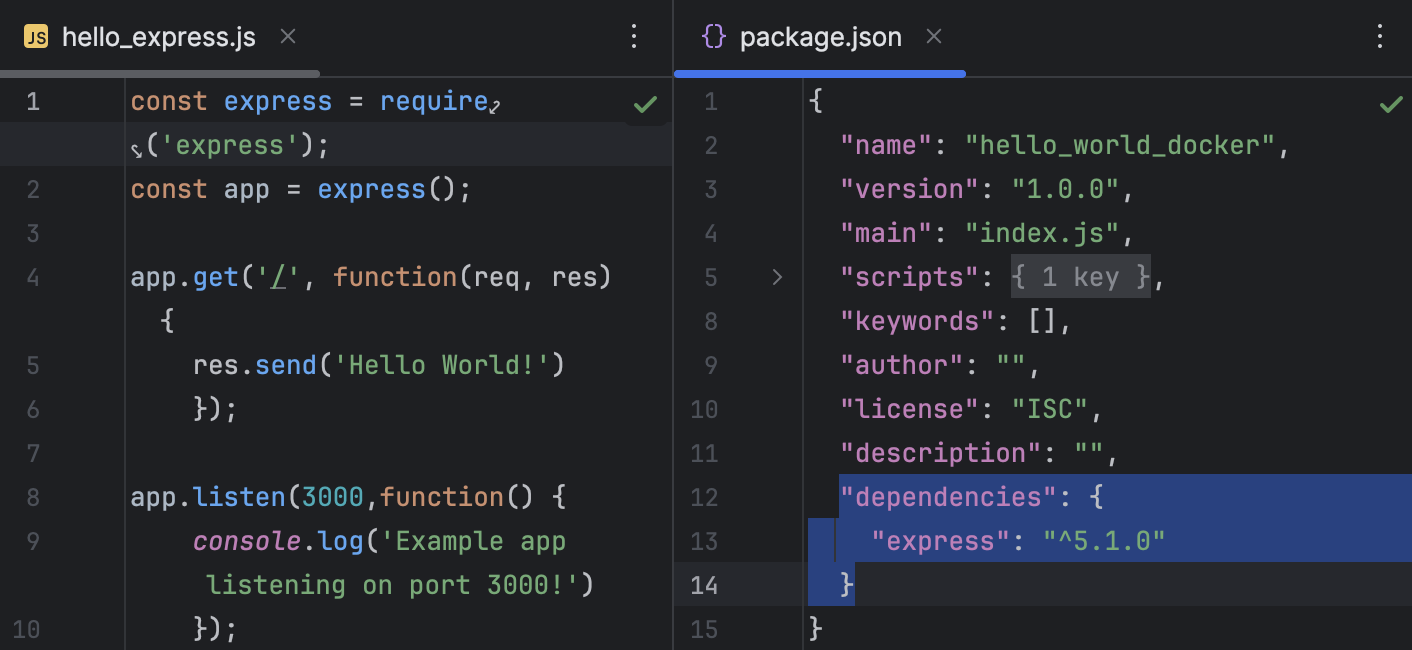Unfold the { 1 key } placeholder
The height and width of the screenshot is (650, 1412).
1080,277
